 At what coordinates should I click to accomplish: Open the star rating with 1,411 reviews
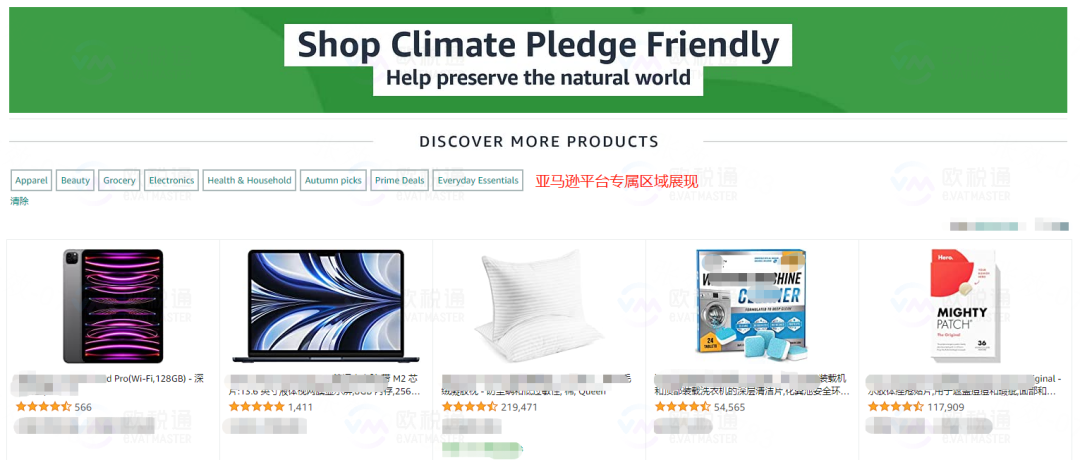click(256, 407)
